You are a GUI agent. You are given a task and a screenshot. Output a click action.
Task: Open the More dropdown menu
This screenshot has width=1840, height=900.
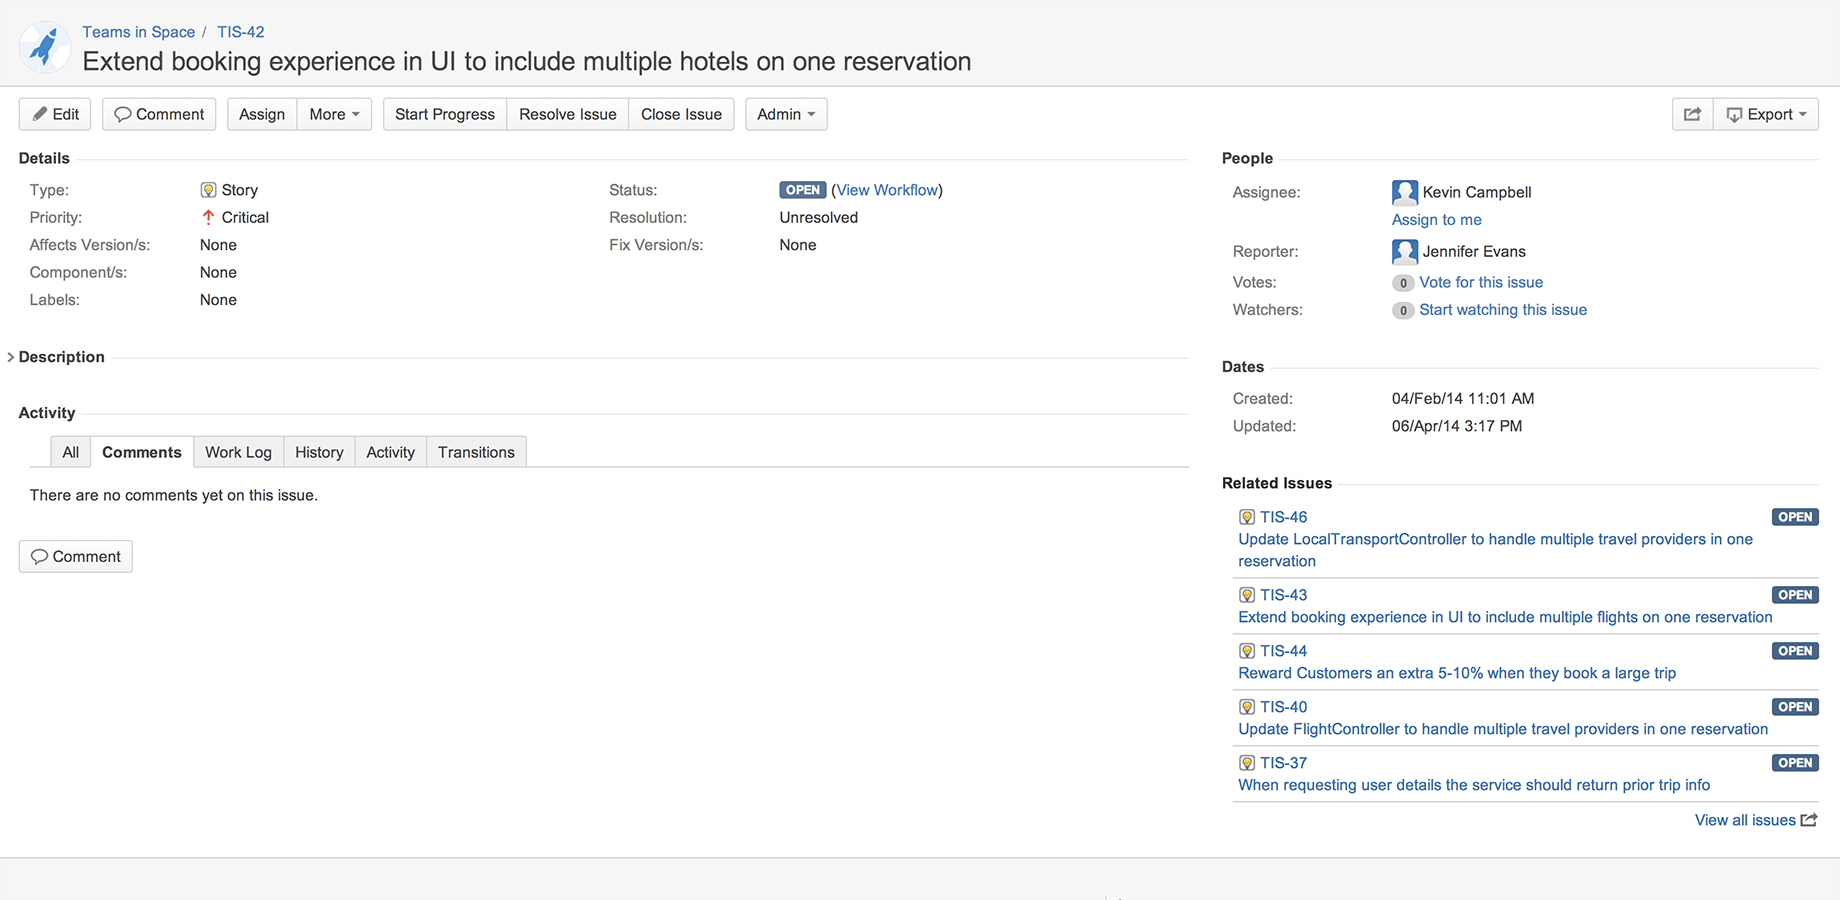tap(334, 114)
